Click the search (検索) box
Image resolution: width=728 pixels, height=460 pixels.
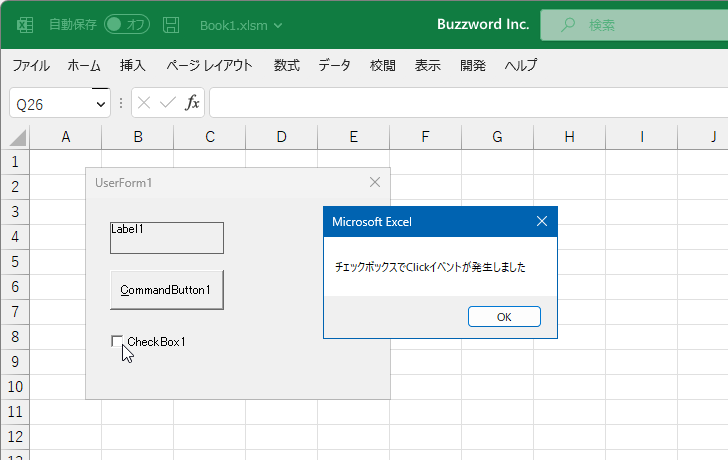click(x=634, y=25)
